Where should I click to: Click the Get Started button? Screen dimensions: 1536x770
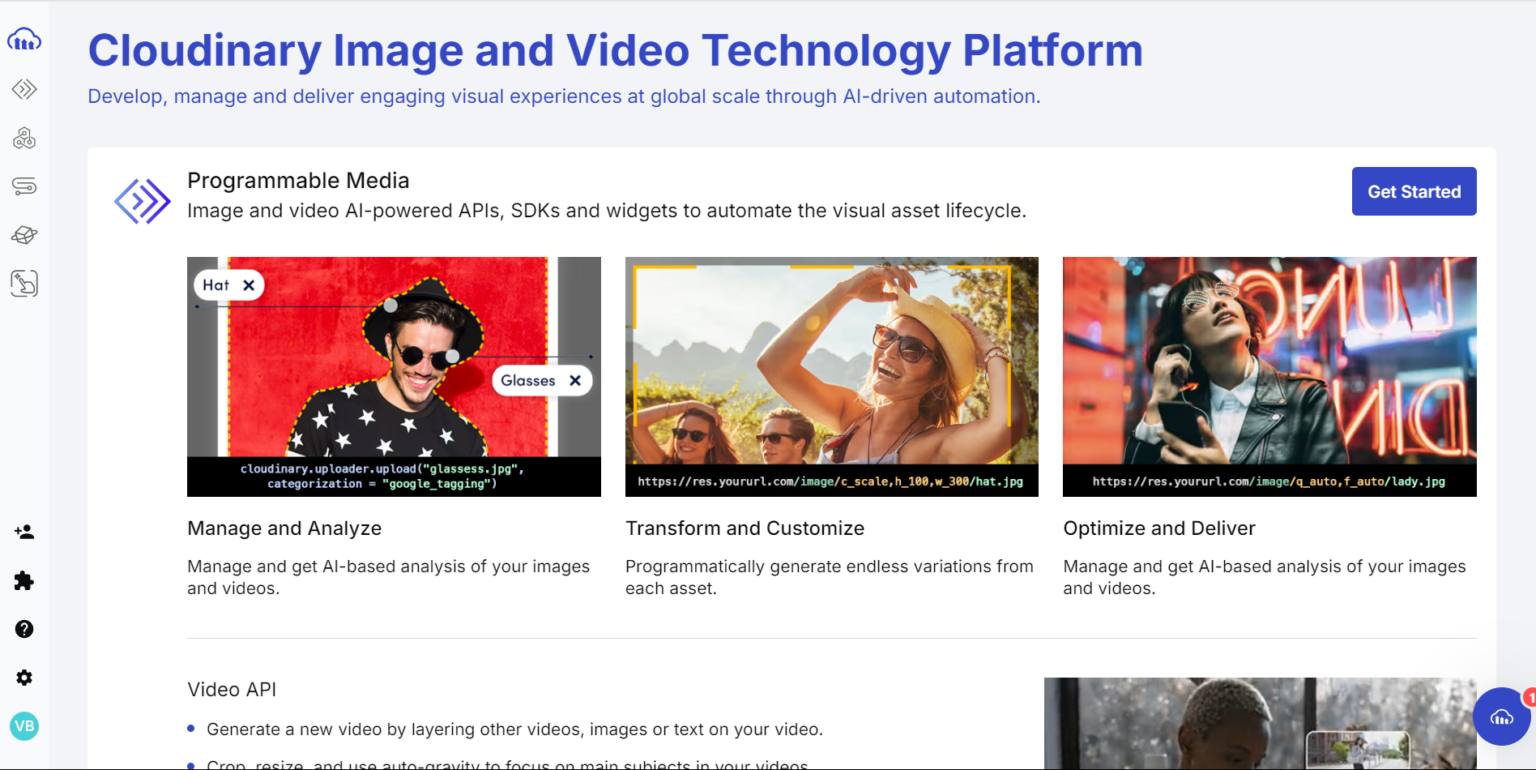[1414, 191]
